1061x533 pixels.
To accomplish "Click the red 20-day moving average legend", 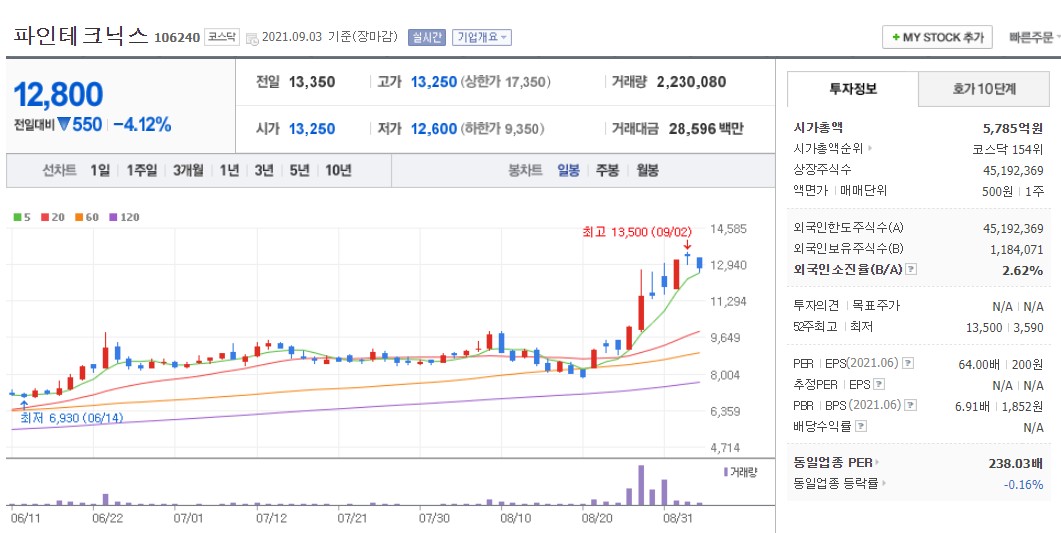I will tap(53, 217).
